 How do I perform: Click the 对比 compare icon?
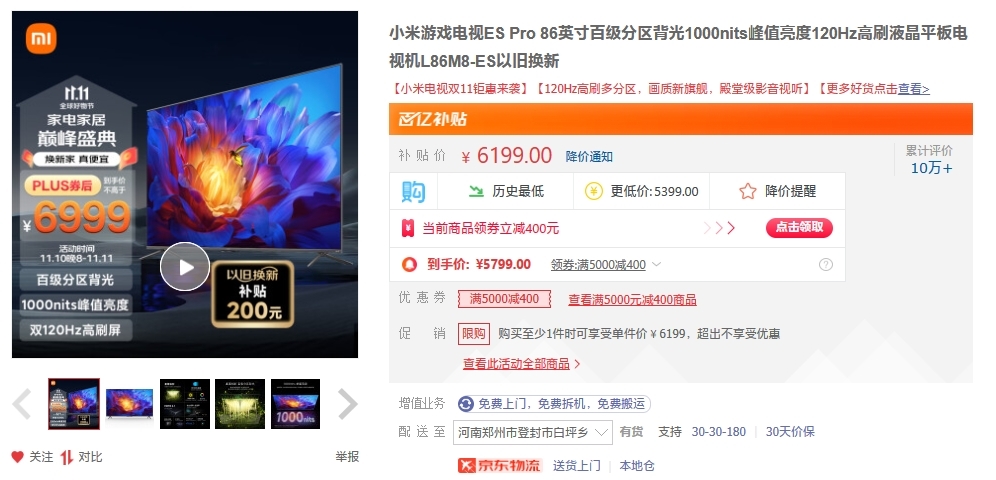coord(67,457)
